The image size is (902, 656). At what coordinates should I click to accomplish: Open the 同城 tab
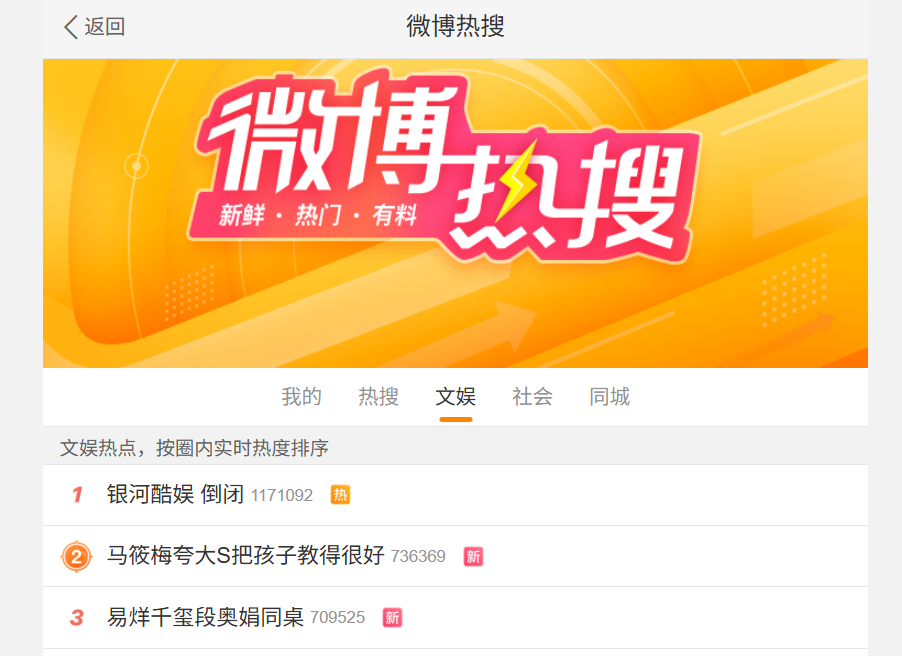[x=610, y=396]
